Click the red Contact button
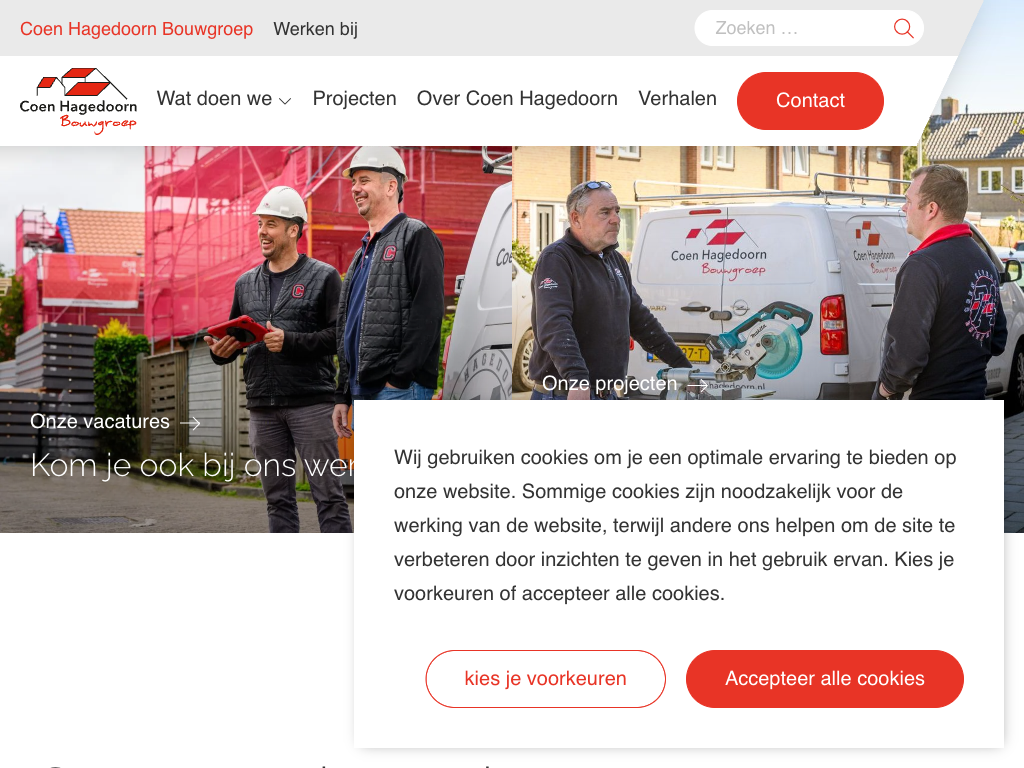The height and width of the screenshot is (768, 1024). tap(810, 101)
